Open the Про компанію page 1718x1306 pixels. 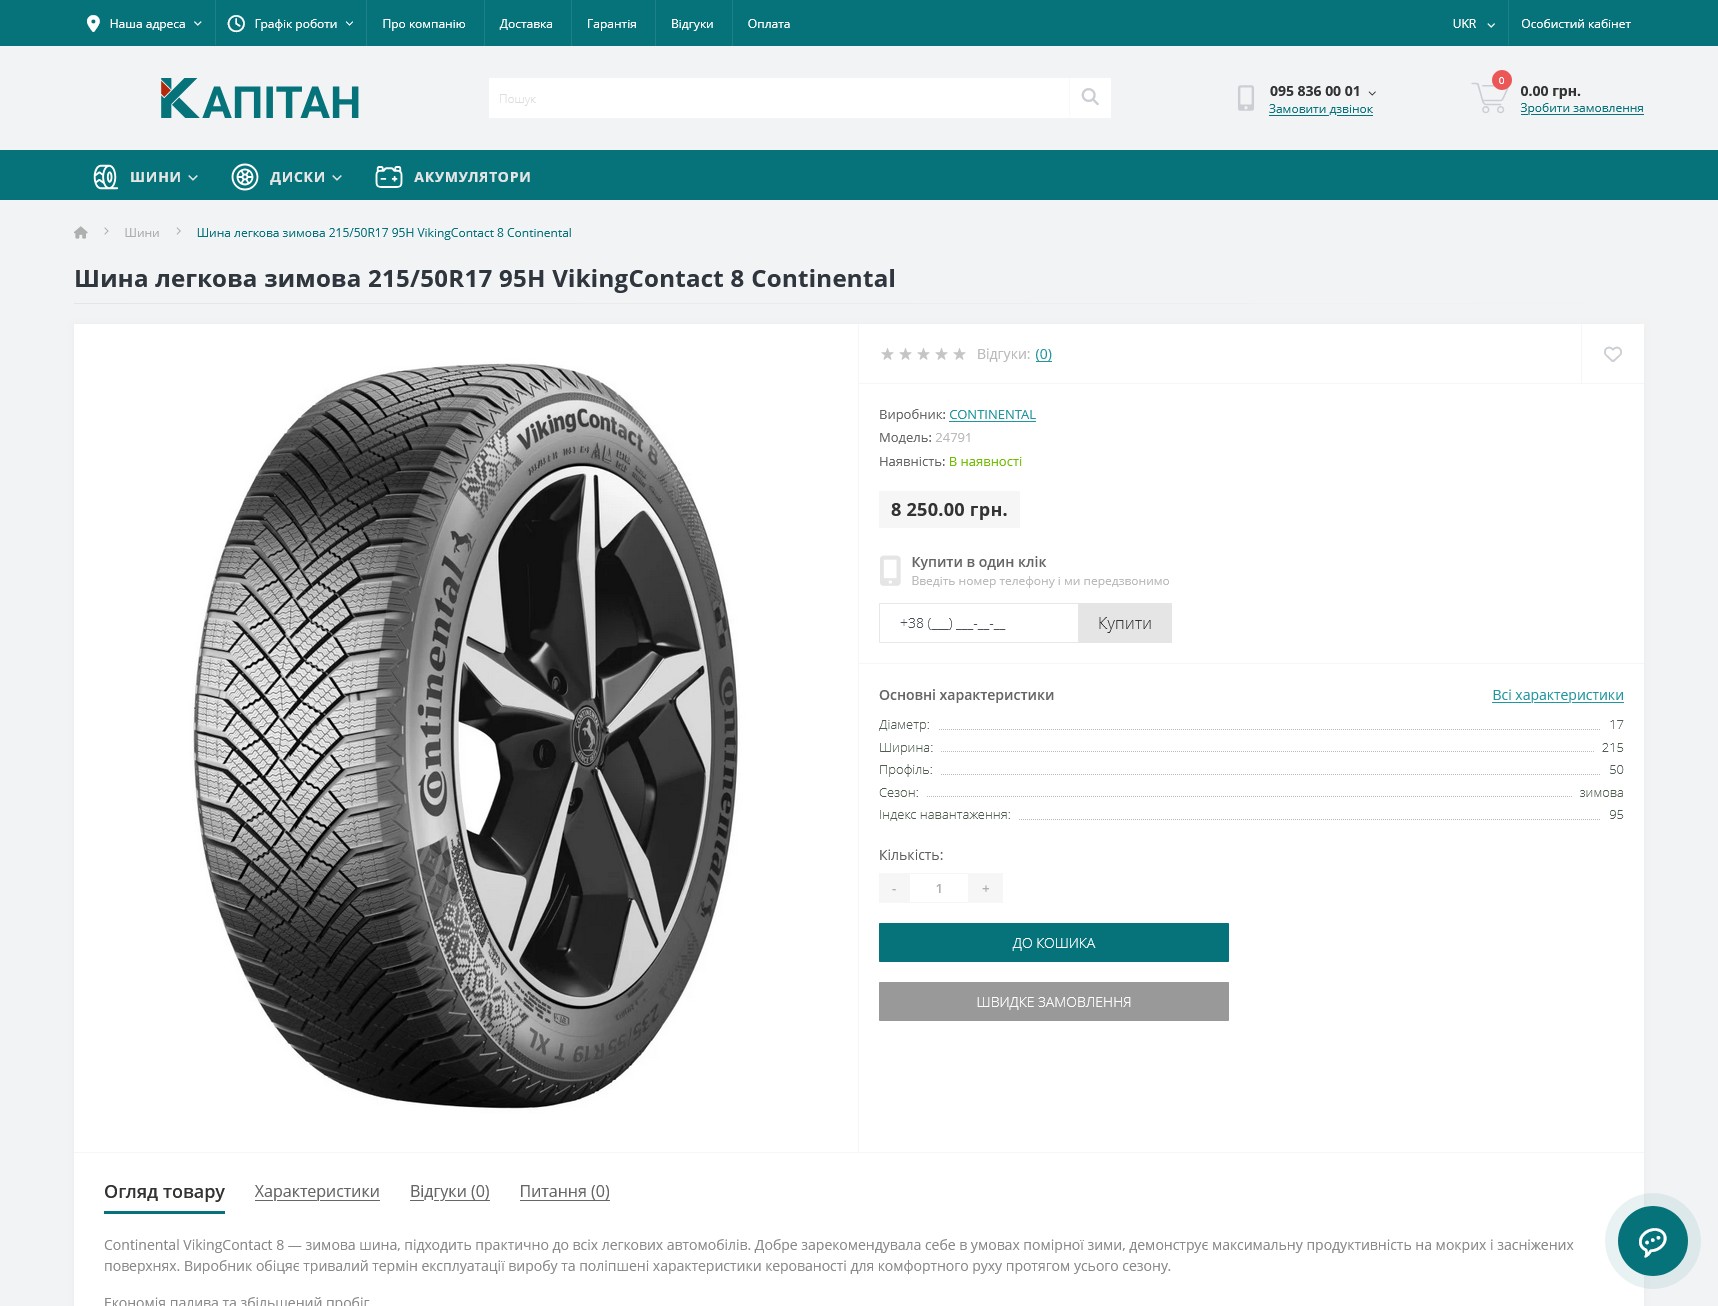(424, 24)
